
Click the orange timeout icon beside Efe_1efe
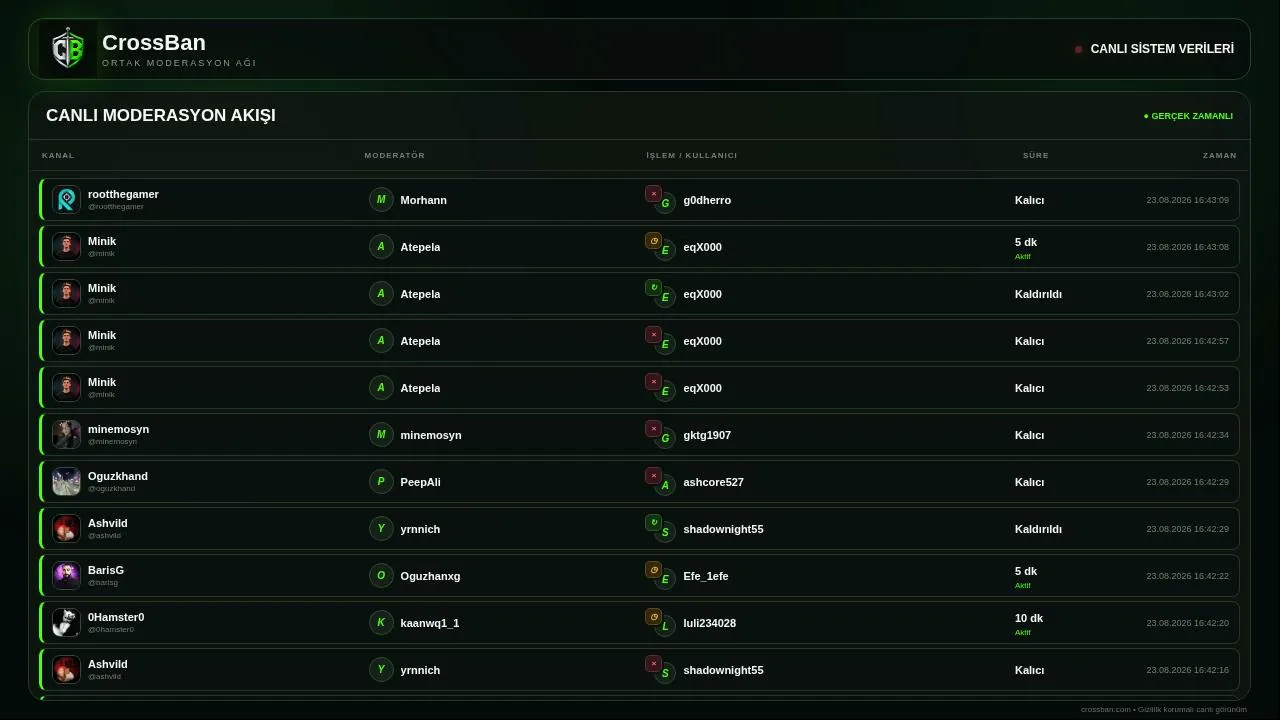(x=654, y=570)
